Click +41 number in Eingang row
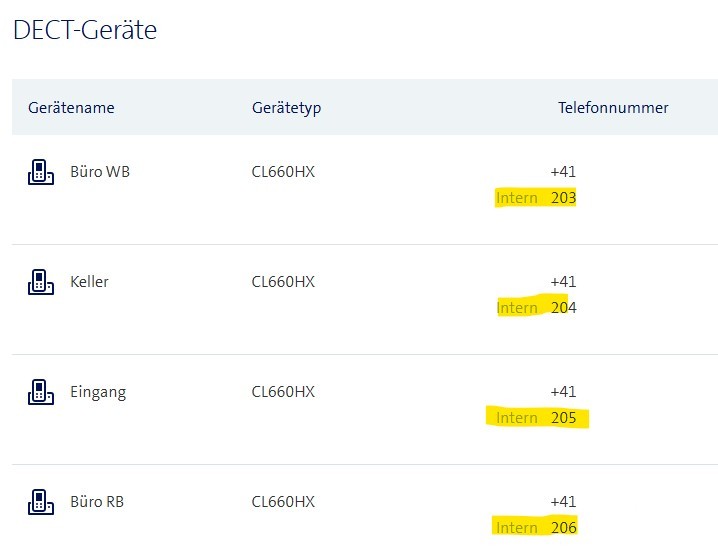 pos(563,392)
